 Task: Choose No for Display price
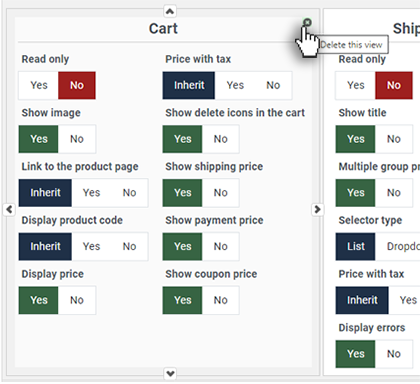[x=77, y=300]
